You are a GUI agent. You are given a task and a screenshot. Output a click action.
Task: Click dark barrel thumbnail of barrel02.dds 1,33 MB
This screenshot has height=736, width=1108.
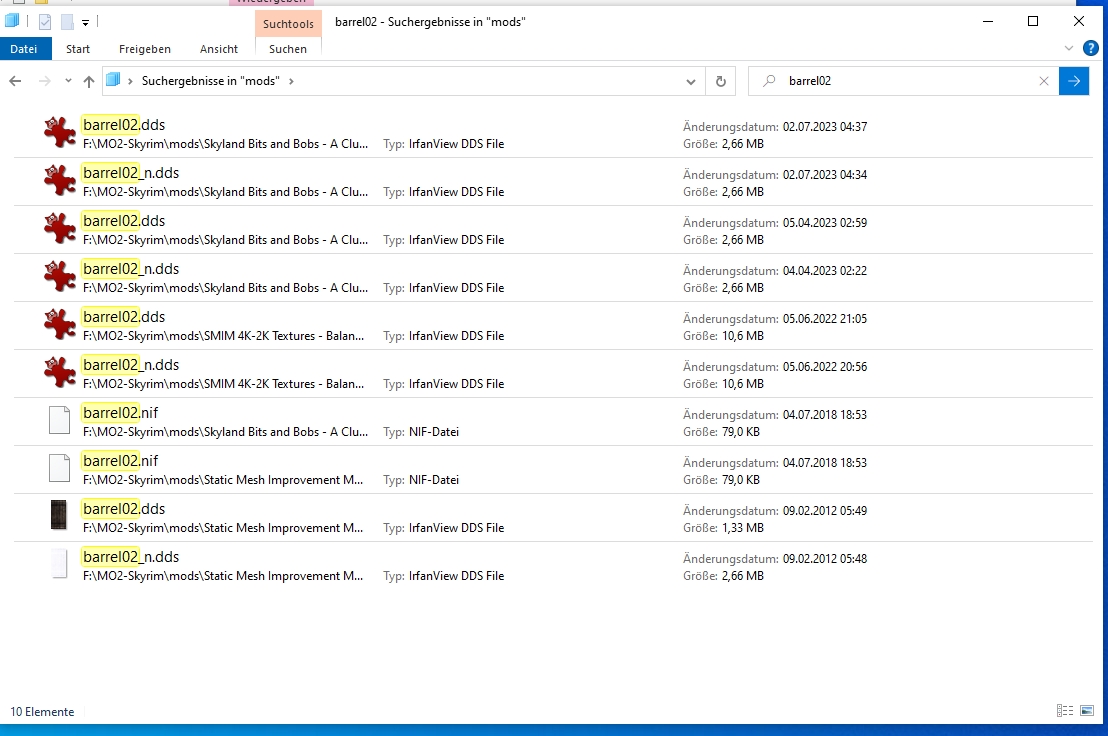pyautogui.click(x=59, y=515)
